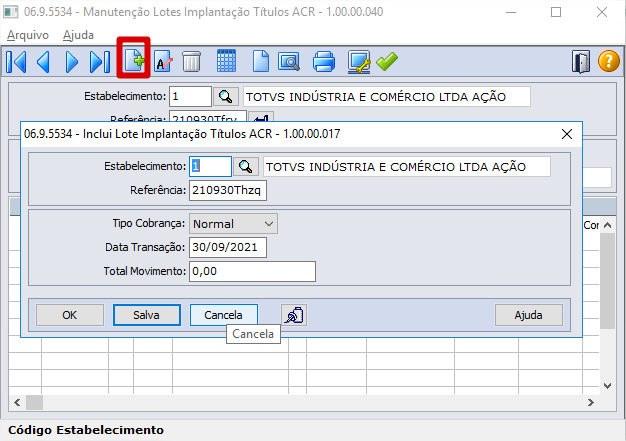Go to next record arrow

(x=71, y=61)
